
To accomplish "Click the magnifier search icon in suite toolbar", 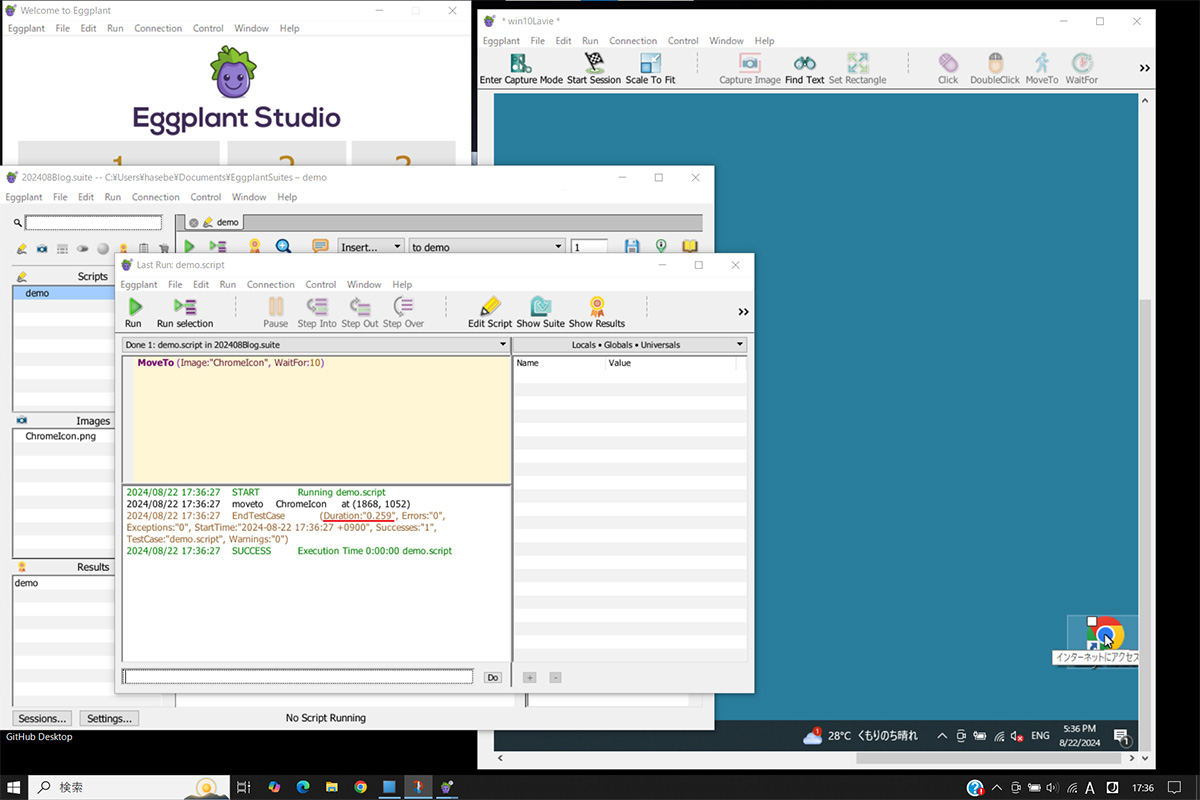I will [x=283, y=246].
